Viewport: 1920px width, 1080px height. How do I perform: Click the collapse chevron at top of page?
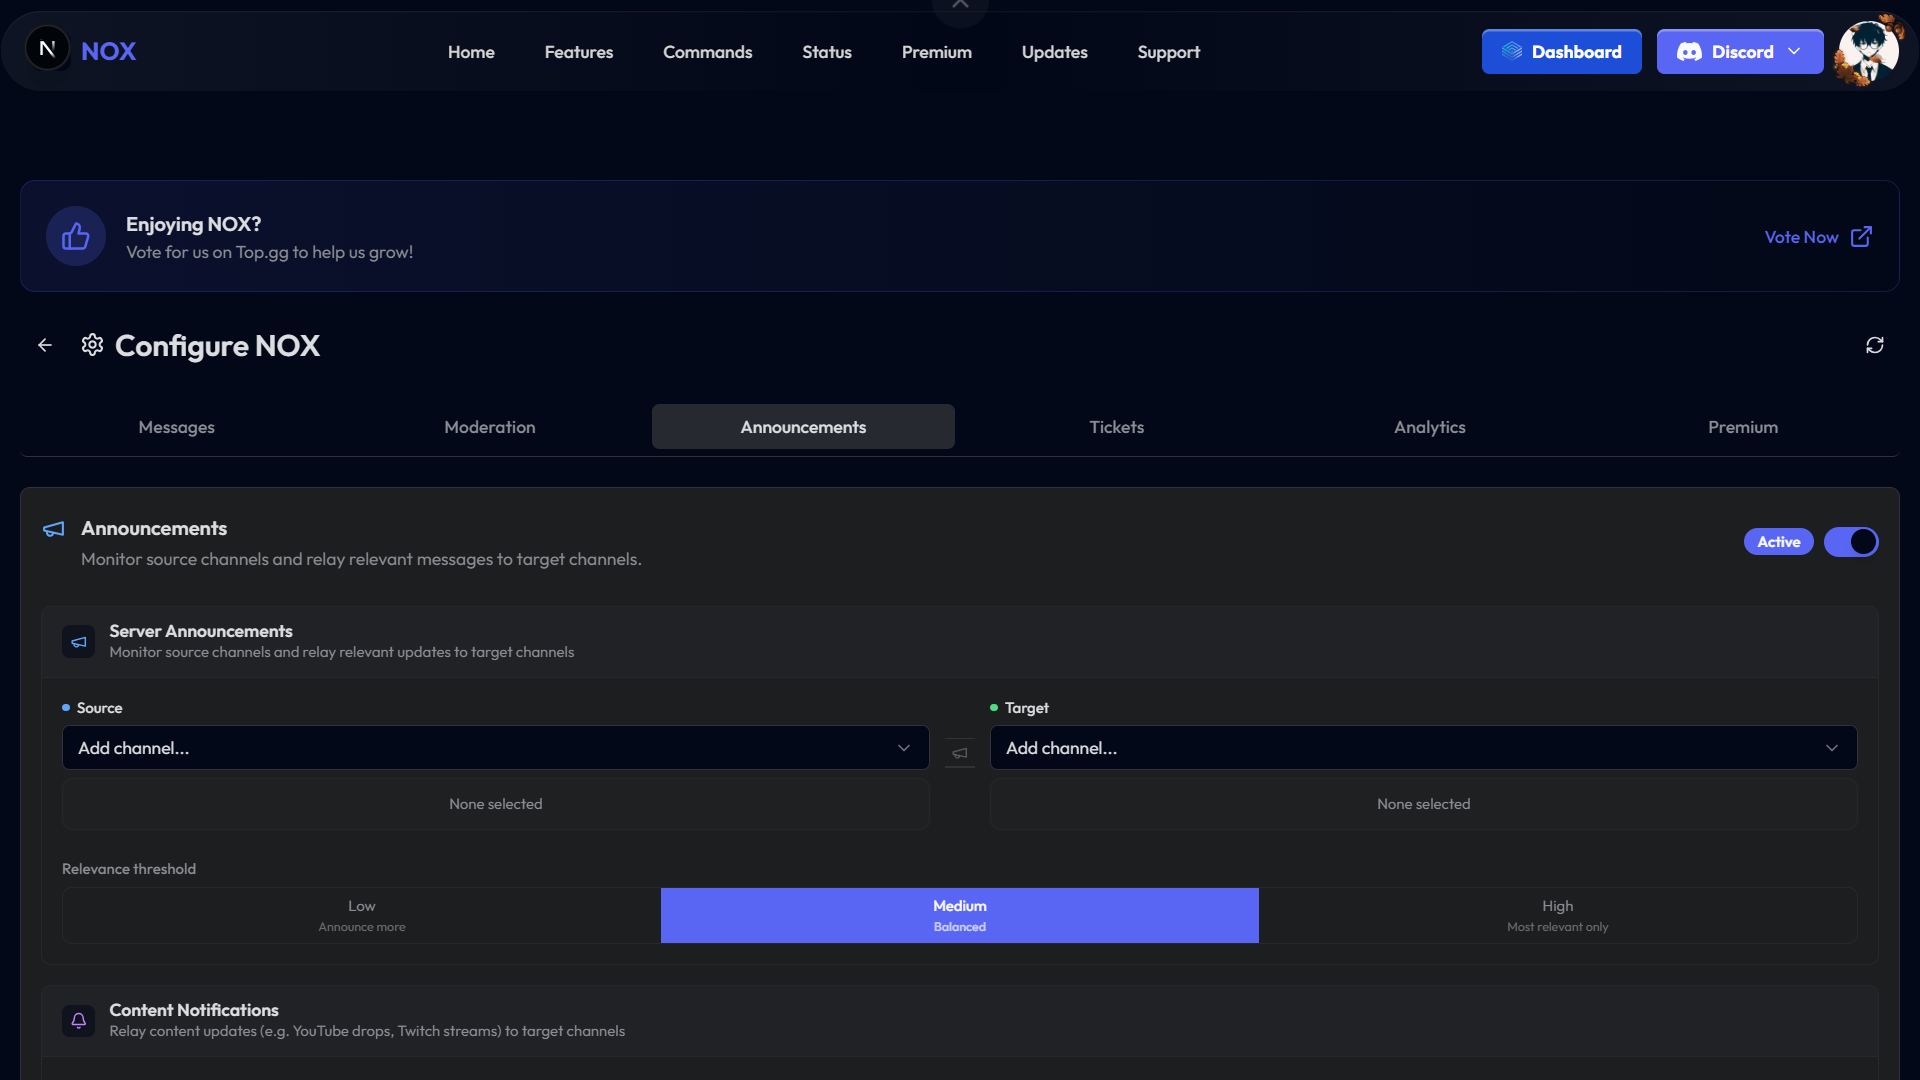[960, 6]
